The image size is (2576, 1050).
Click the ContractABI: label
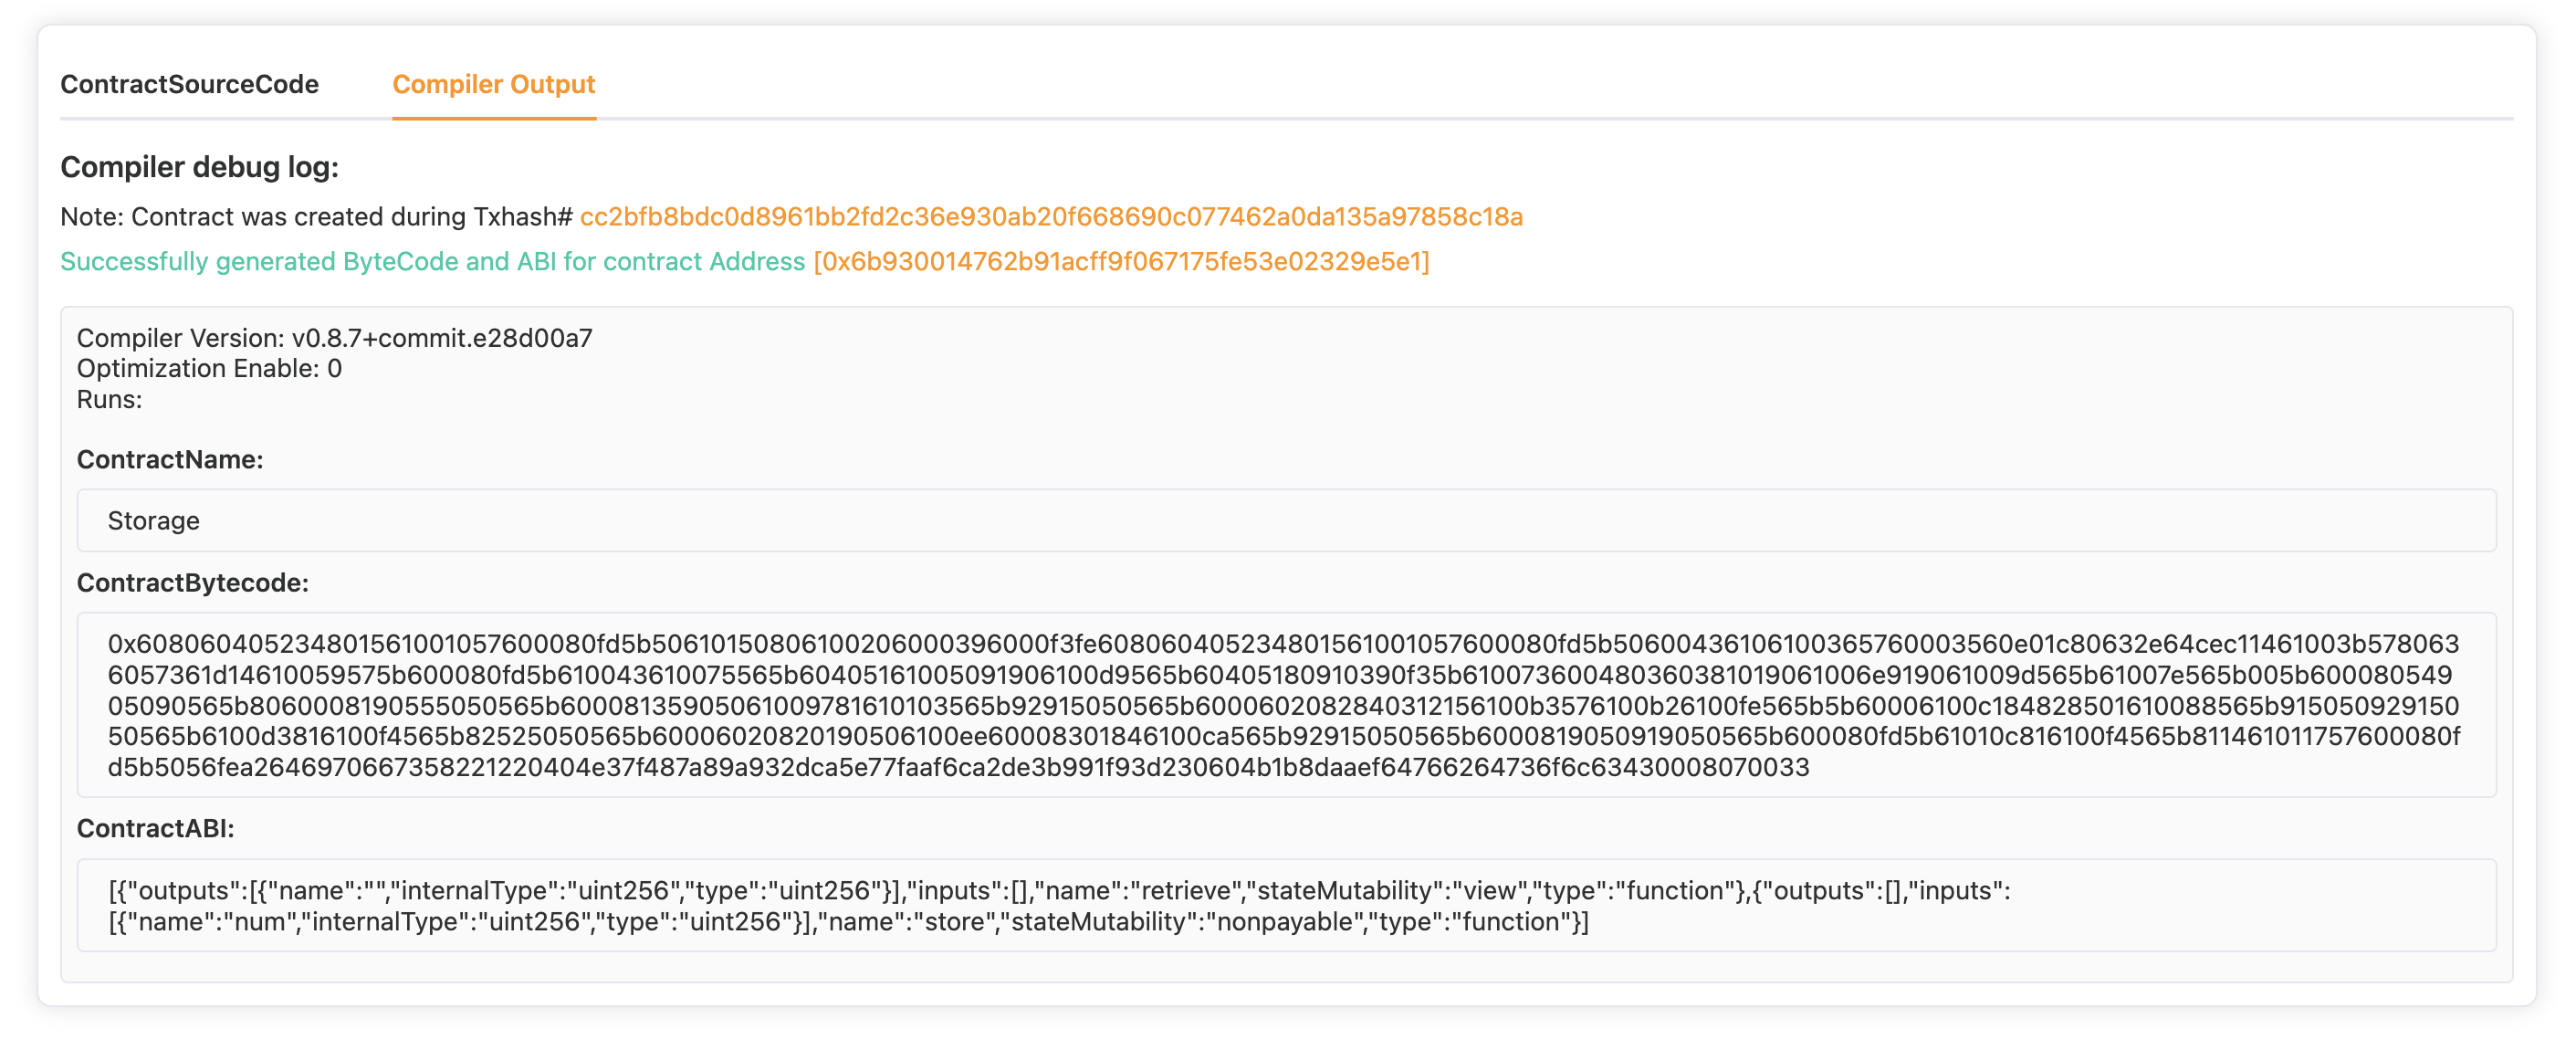[156, 829]
